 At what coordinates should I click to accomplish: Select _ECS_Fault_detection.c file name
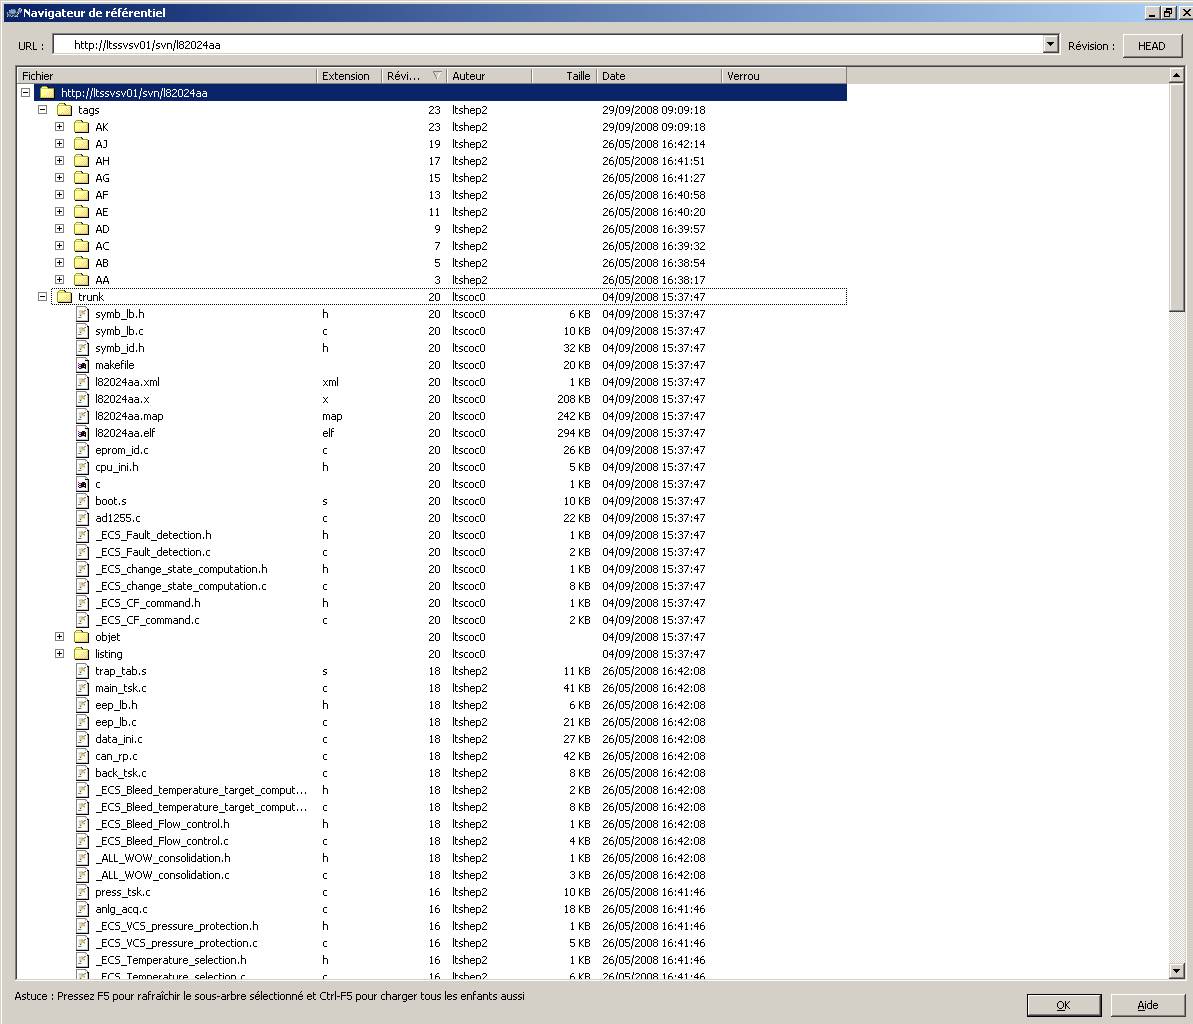point(153,552)
